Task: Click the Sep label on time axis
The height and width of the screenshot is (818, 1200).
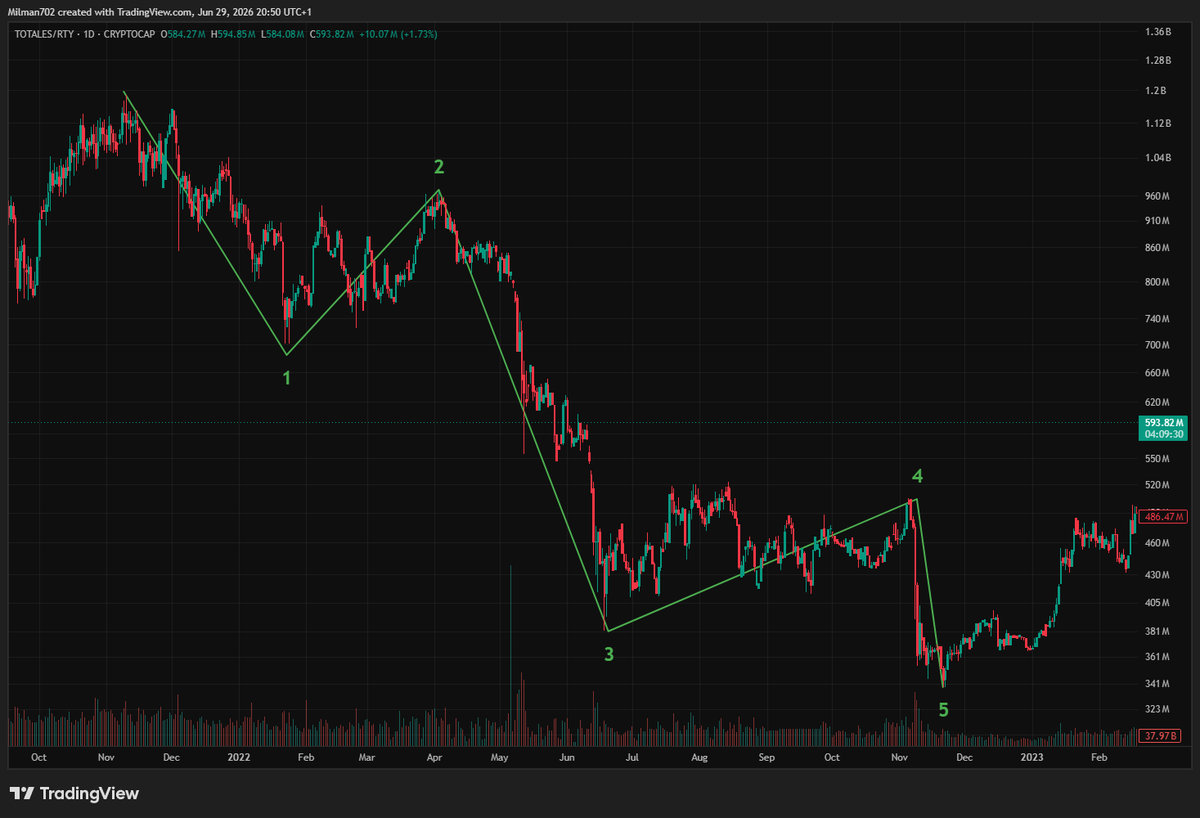Action: pos(766,758)
